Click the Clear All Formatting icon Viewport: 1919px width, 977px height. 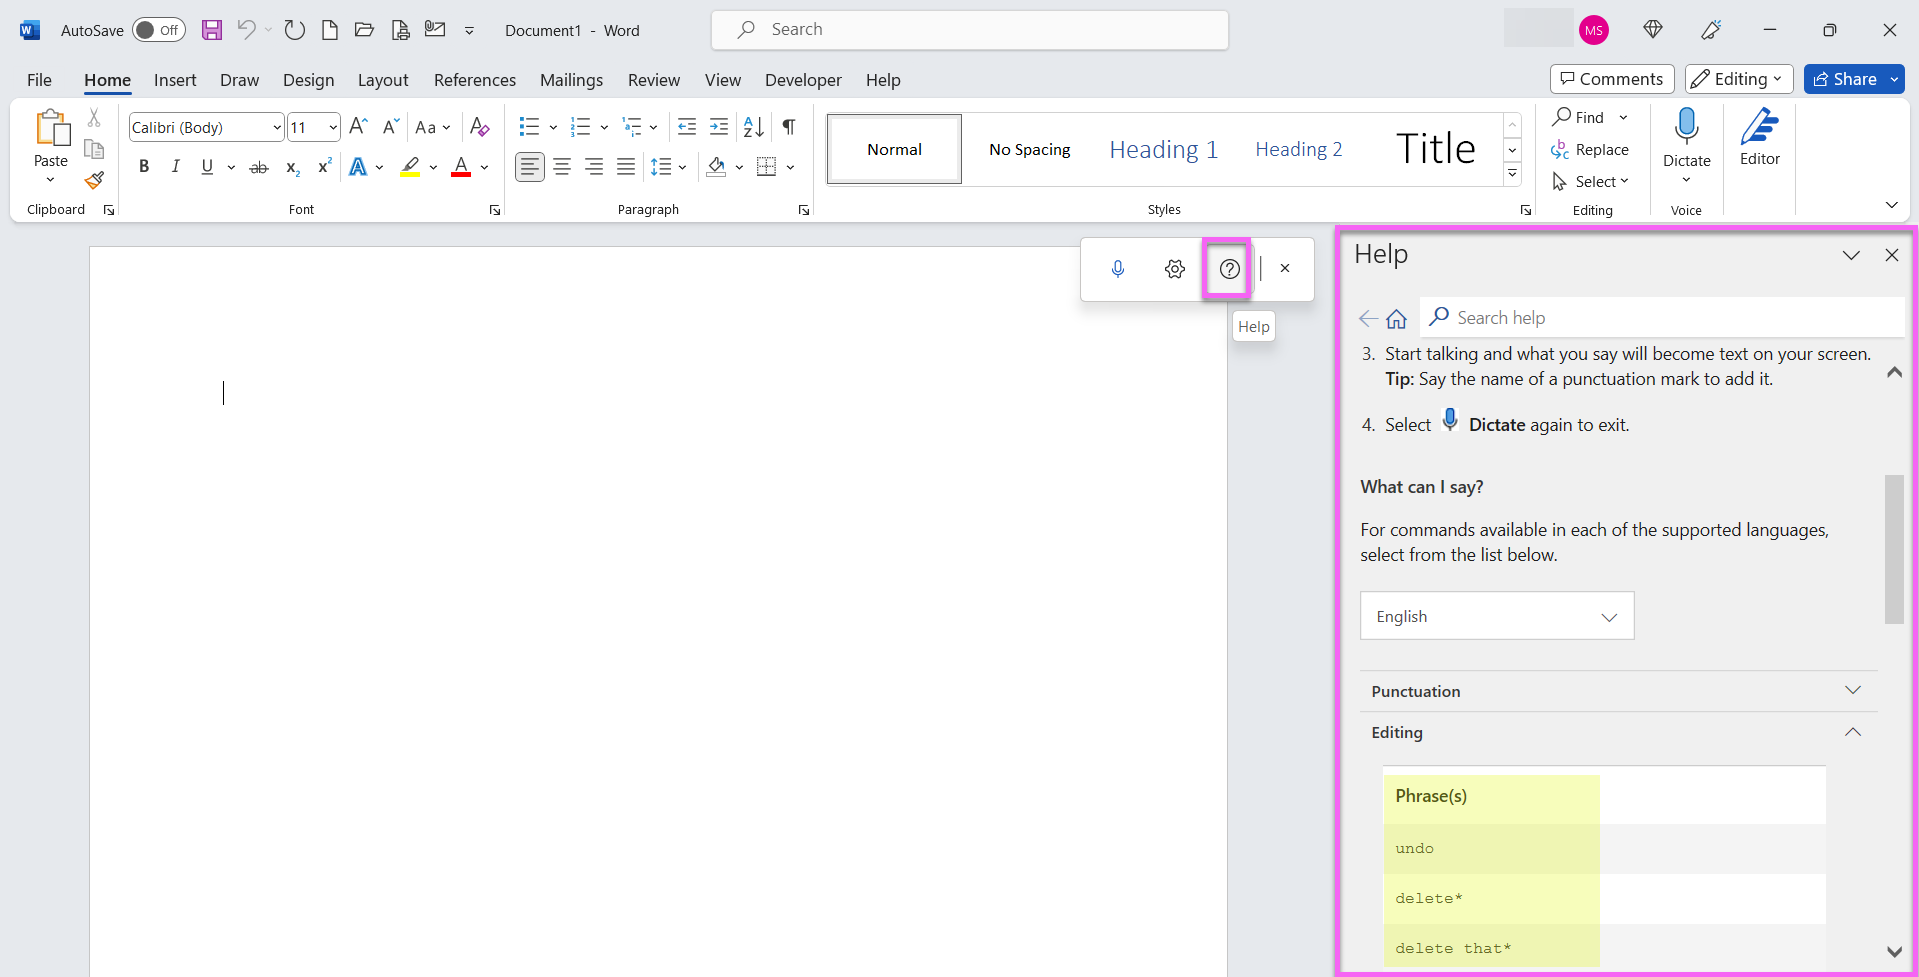(x=480, y=127)
